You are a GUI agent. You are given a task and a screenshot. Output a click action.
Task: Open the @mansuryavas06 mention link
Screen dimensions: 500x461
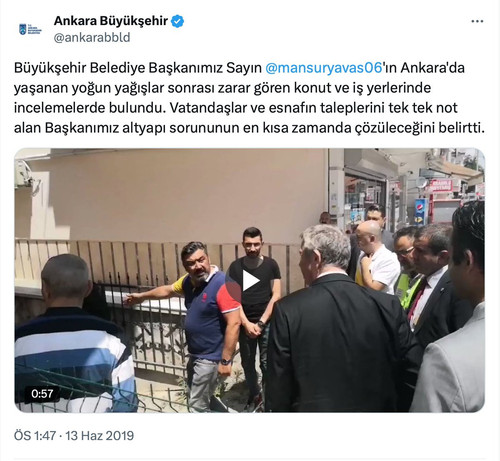323,68
